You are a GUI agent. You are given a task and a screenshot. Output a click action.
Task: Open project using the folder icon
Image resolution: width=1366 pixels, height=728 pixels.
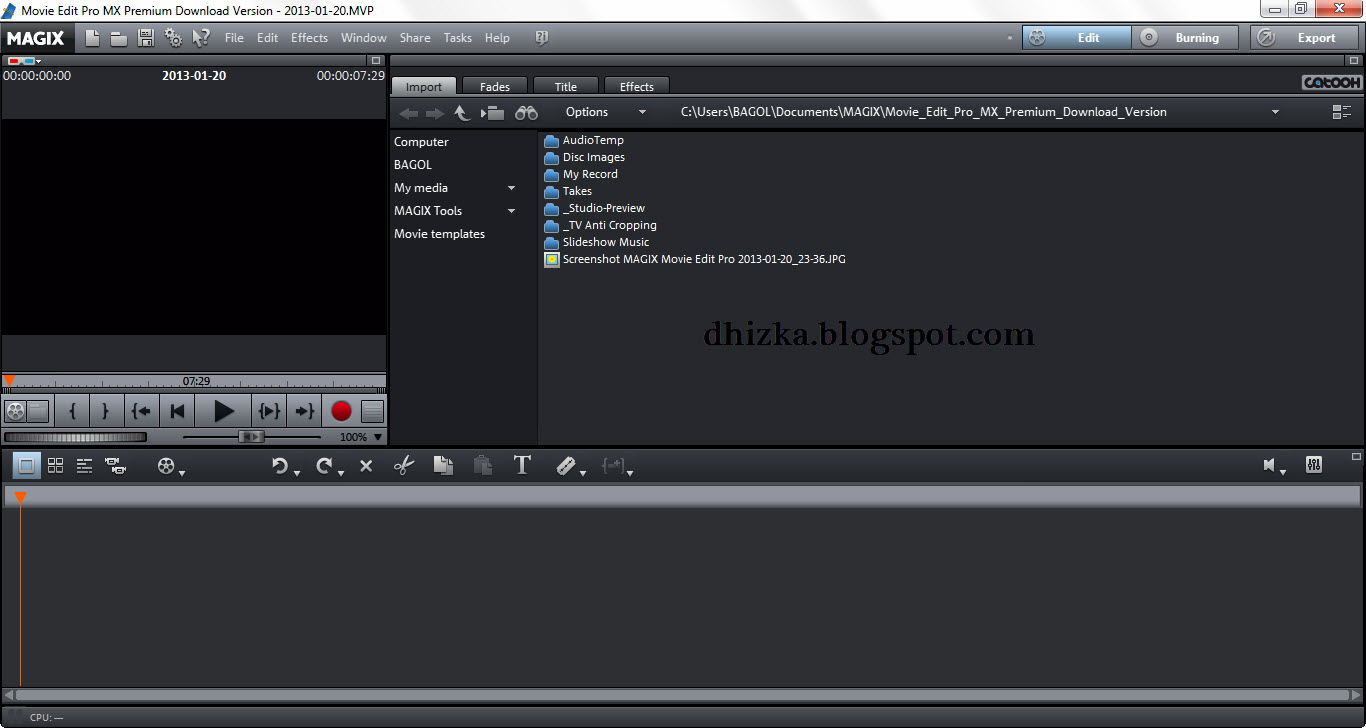[119, 38]
